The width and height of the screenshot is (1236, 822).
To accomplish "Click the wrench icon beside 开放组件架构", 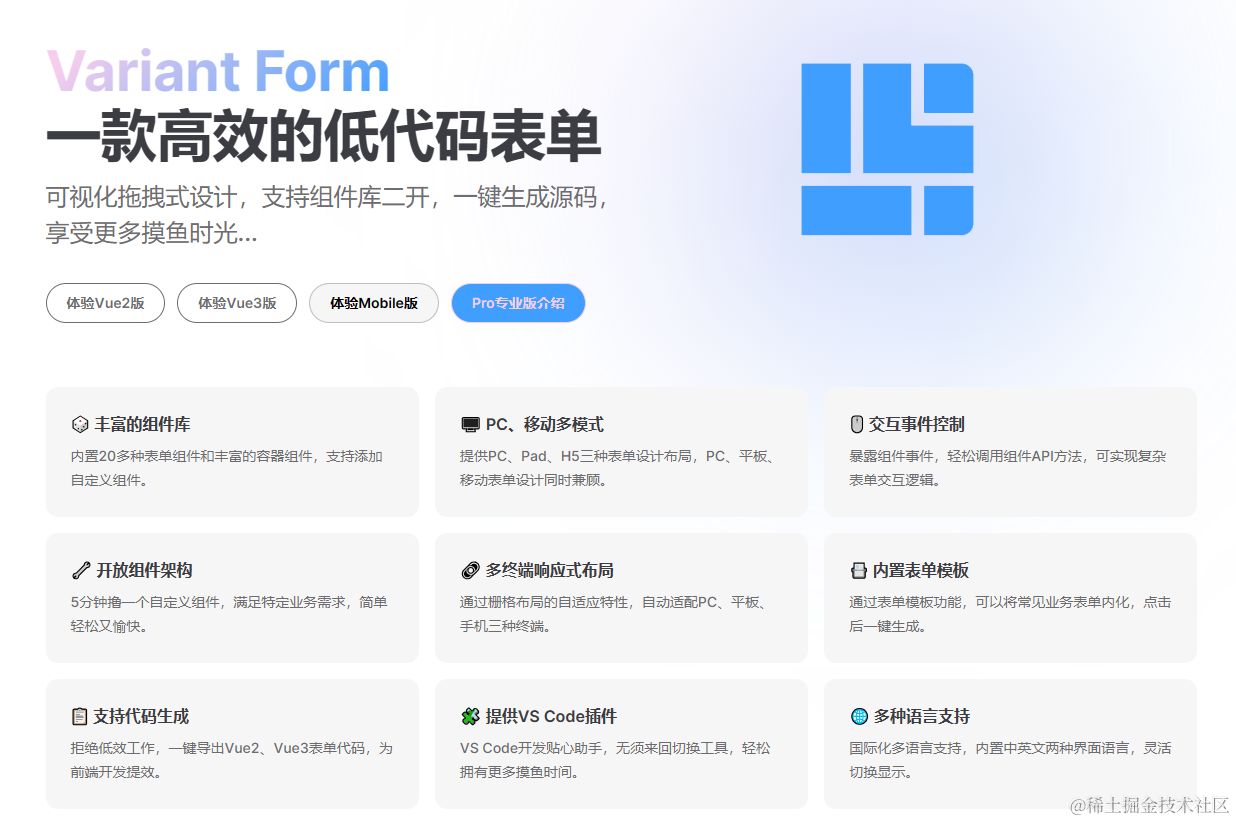I will click(80, 571).
